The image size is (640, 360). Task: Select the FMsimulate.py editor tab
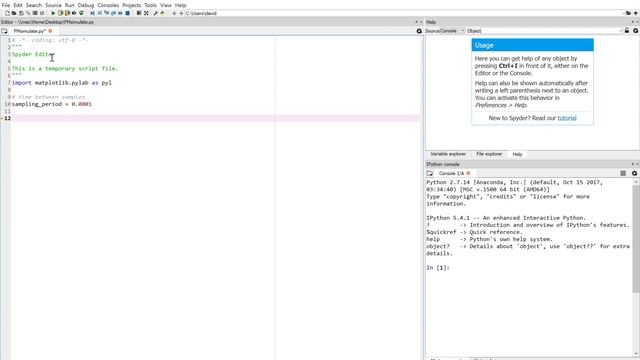click(x=29, y=31)
